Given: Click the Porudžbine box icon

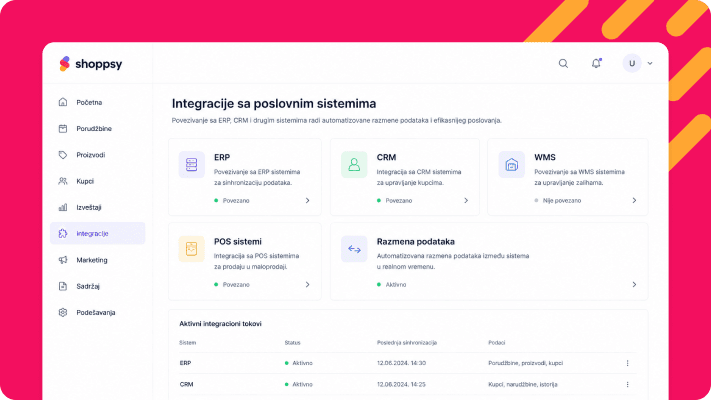Looking at the screenshot, I should 63,128.
